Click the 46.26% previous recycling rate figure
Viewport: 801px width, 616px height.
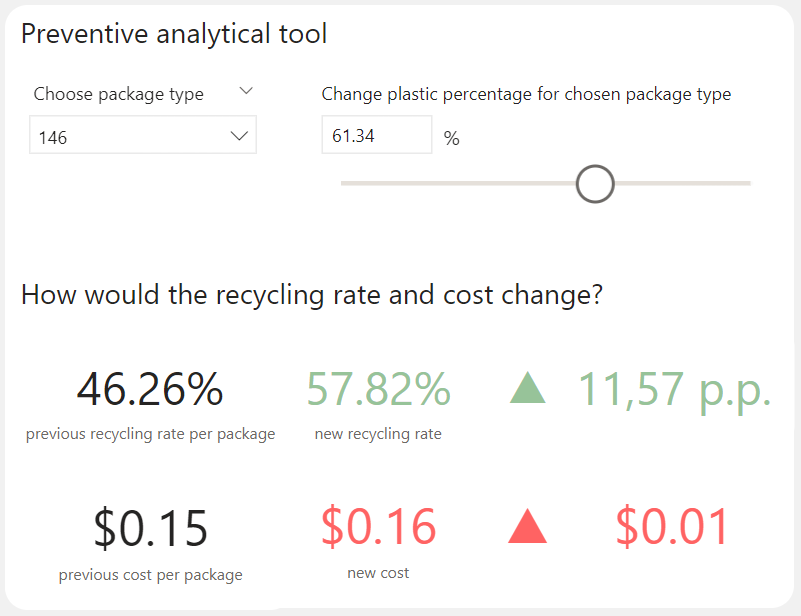[x=148, y=390]
